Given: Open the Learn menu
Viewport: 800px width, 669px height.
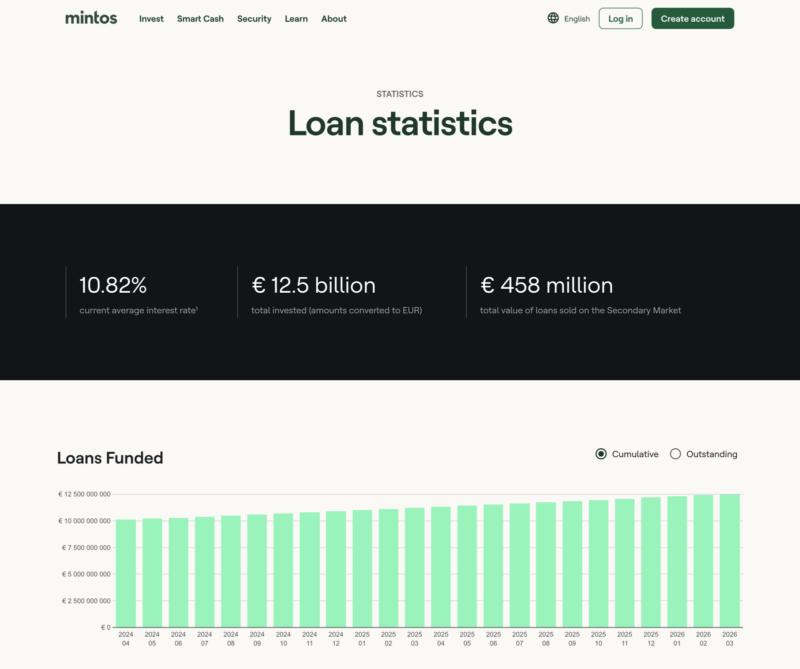Looking at the screenshot, I should click(x=296, y=18).
